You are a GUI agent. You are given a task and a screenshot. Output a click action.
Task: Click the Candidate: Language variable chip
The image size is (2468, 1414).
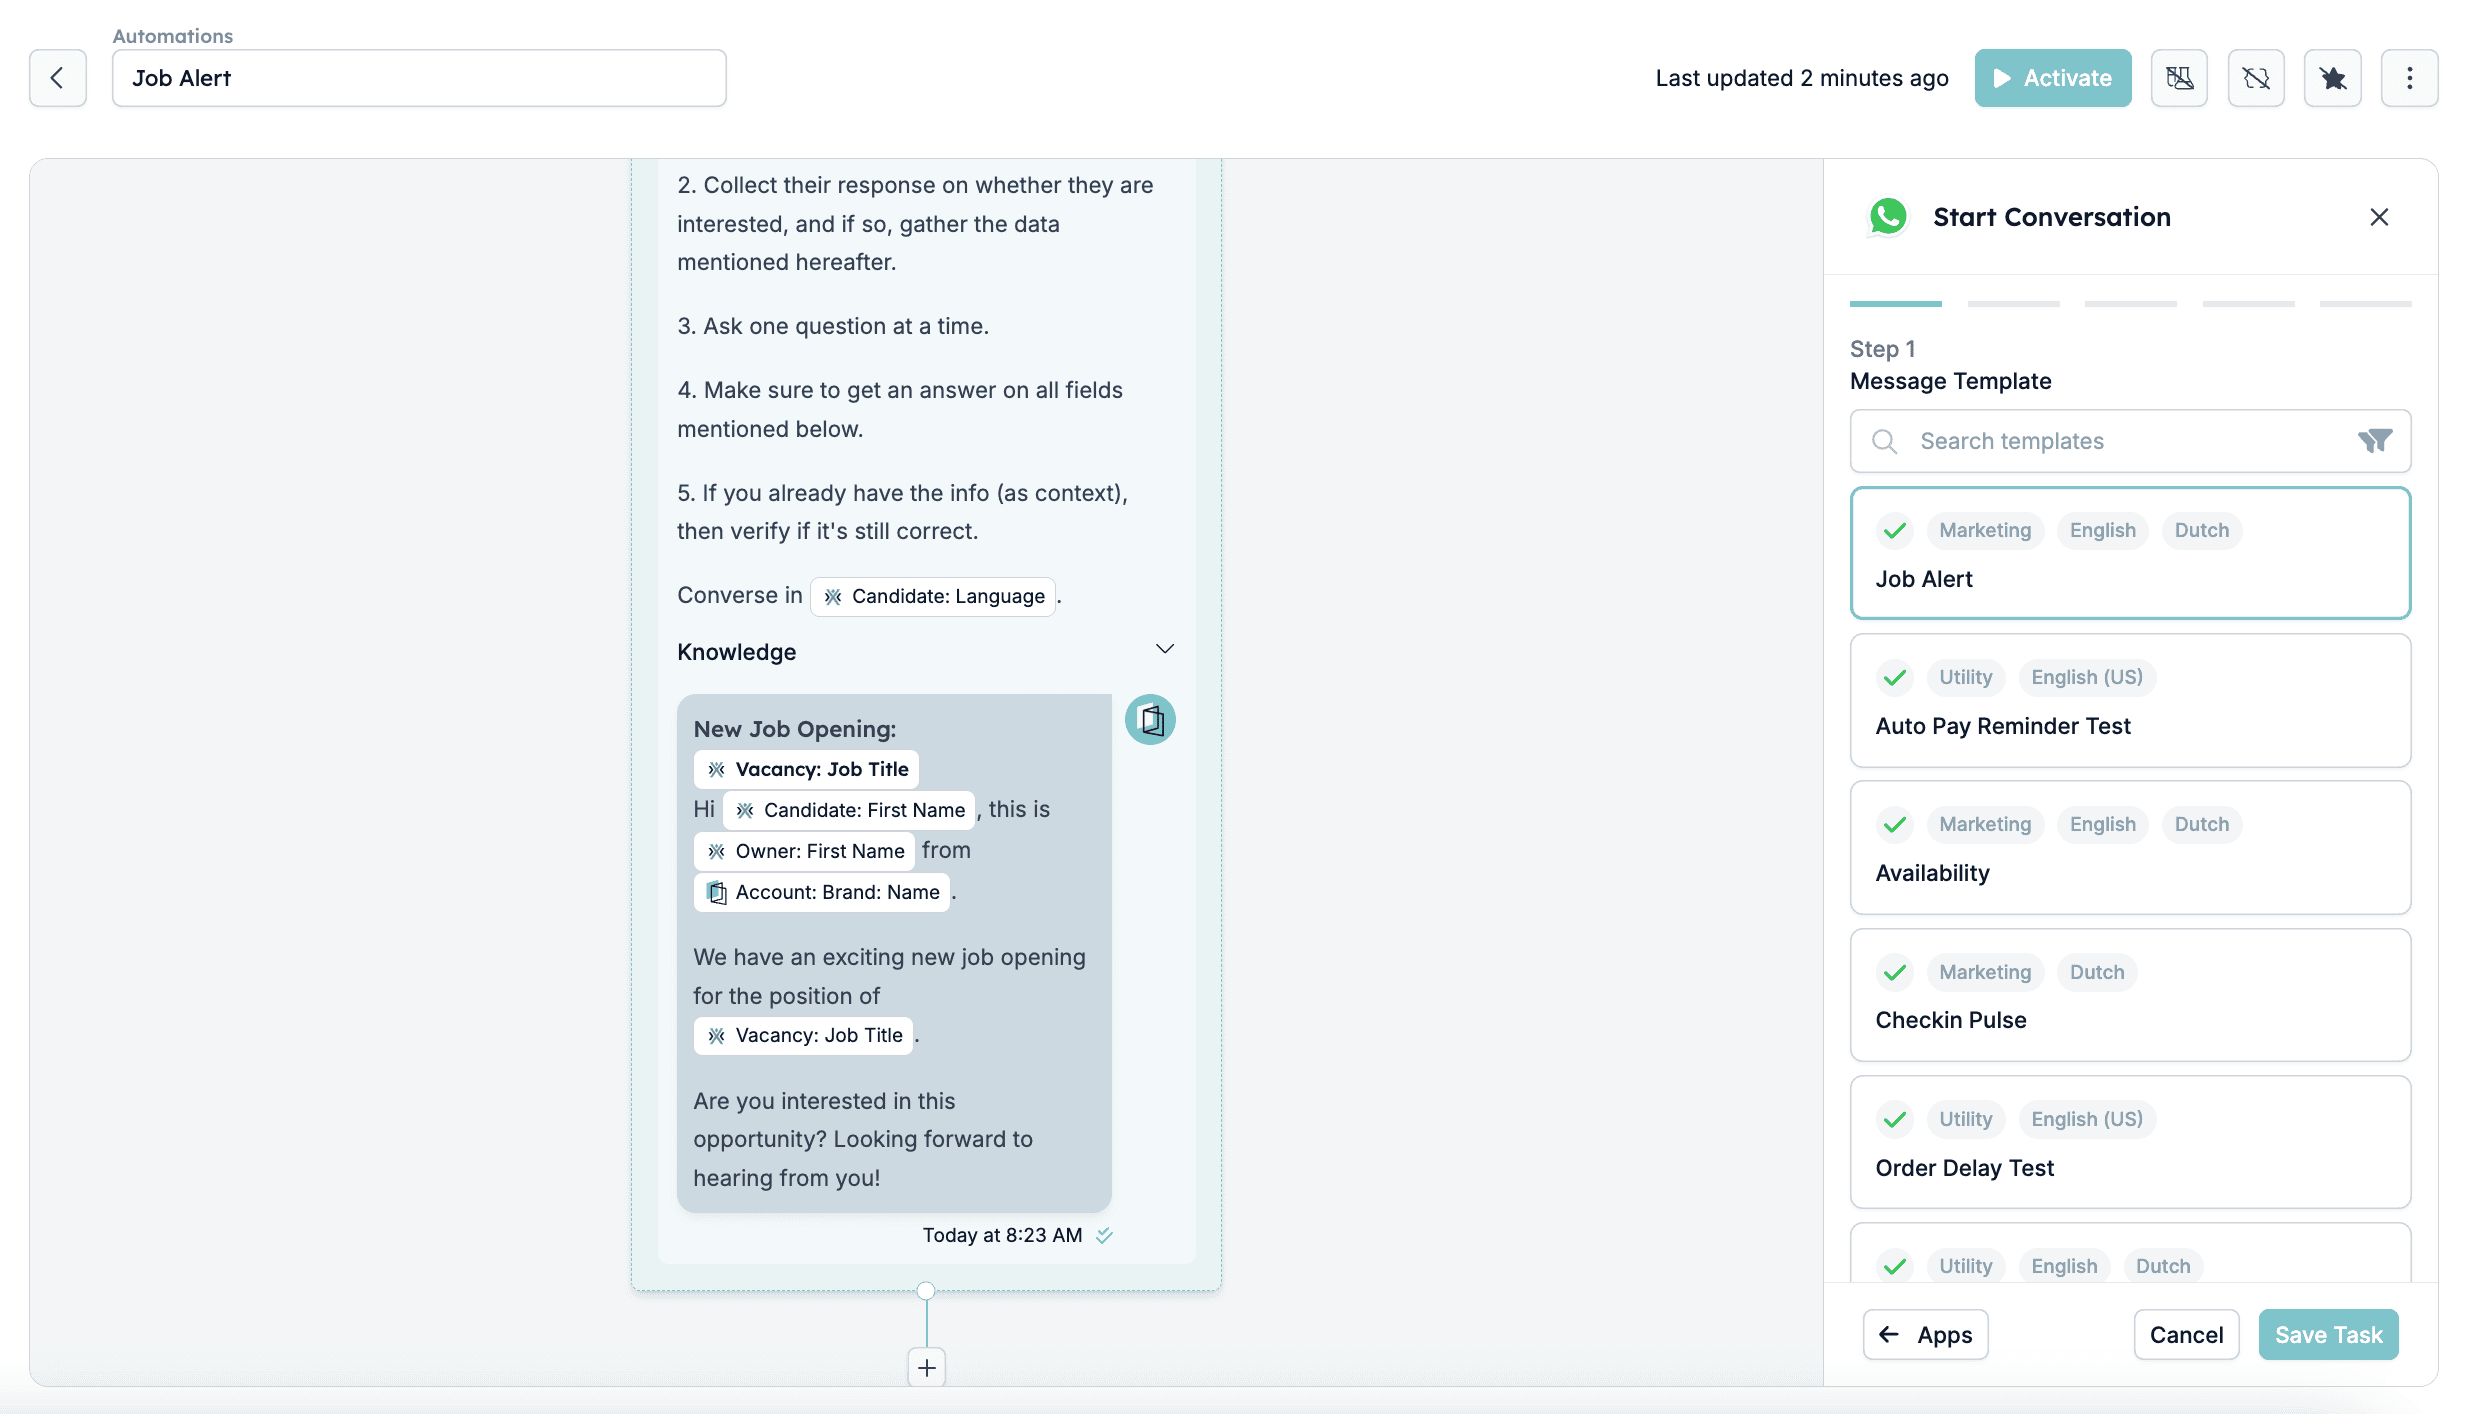(x=933, y=597)
